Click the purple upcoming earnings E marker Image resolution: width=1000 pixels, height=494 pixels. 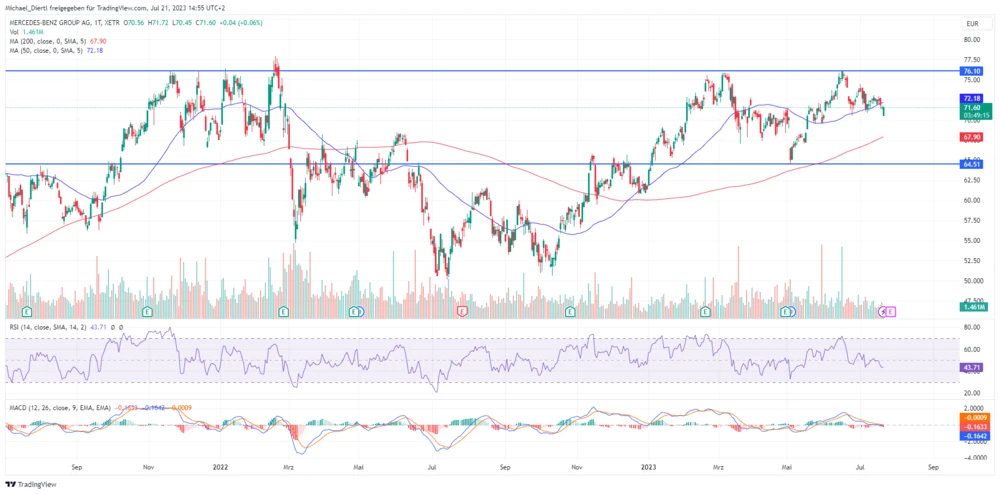890,312
